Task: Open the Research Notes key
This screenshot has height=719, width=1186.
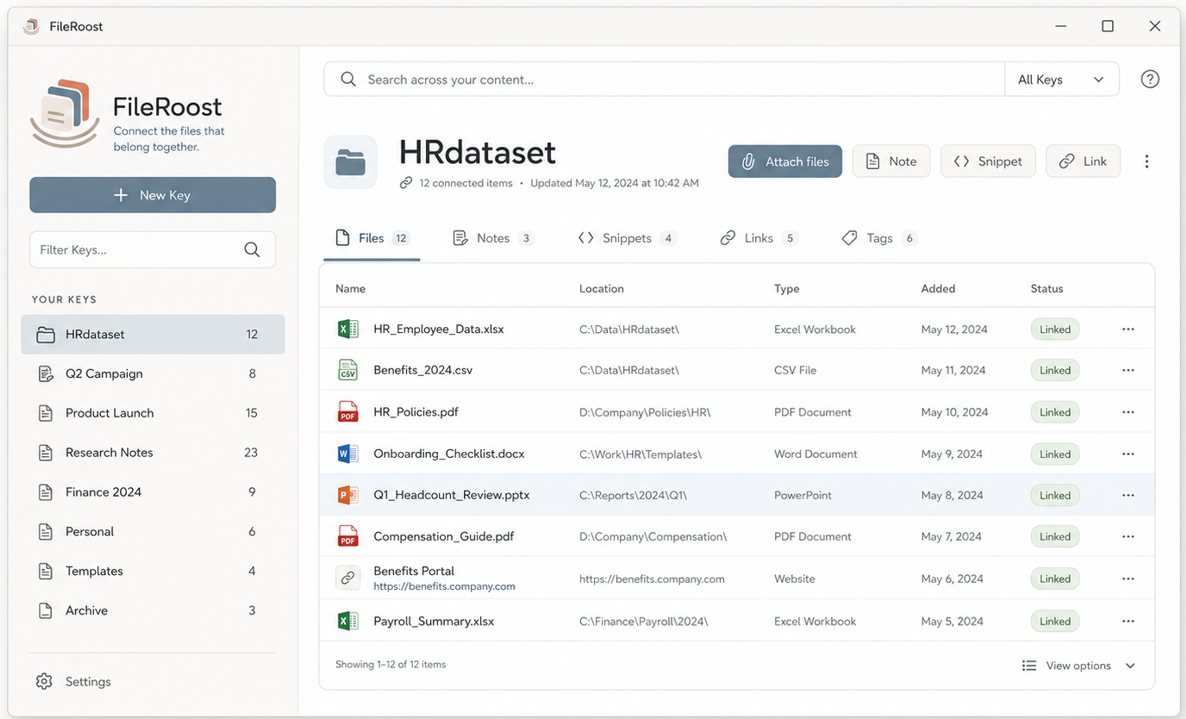Action: pyautogui.click(x=153, y=452)
